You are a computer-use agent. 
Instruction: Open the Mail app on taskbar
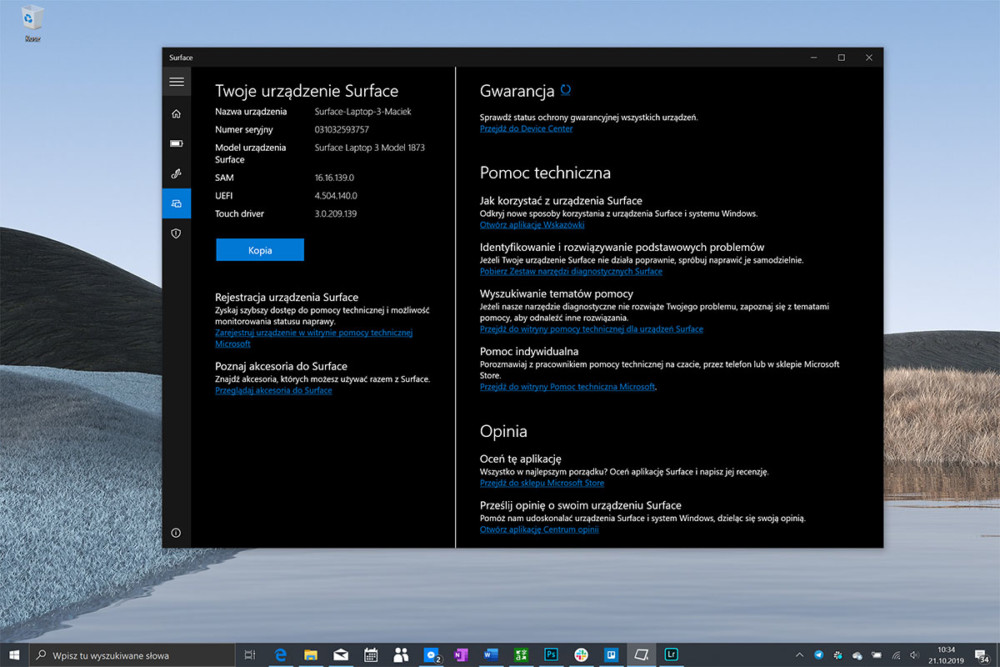341,655
